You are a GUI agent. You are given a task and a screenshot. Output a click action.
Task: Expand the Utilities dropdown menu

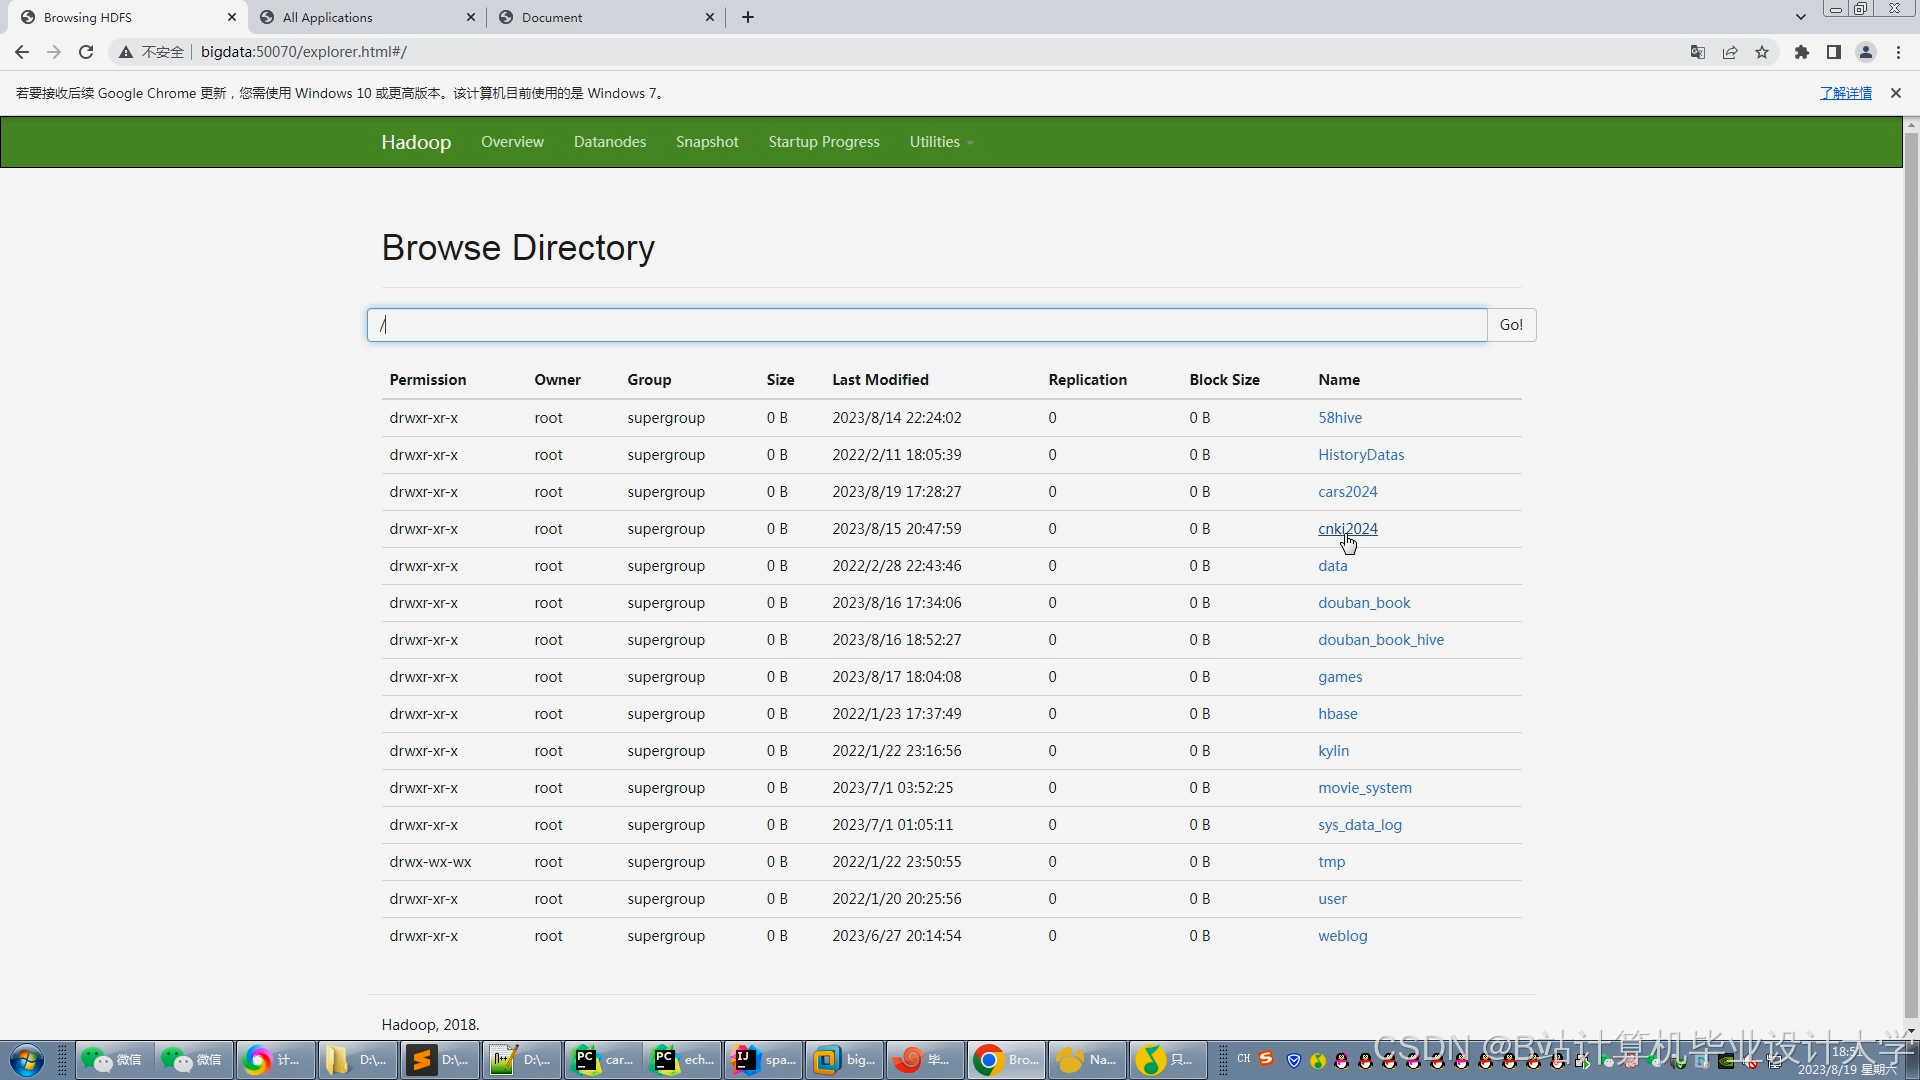pos(940,142)
